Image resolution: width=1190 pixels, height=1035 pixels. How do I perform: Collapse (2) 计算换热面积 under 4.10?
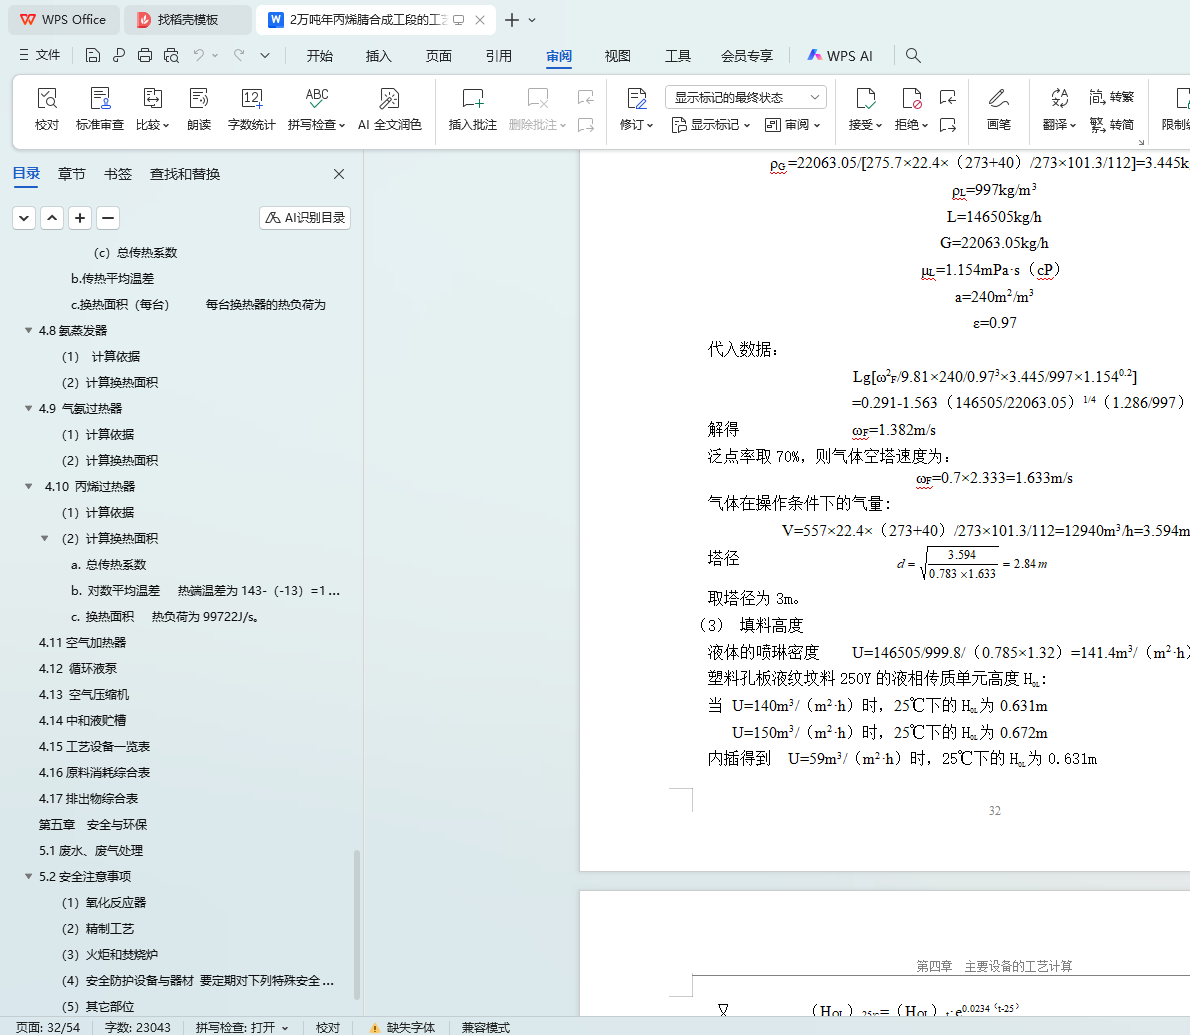click(45, 538)
